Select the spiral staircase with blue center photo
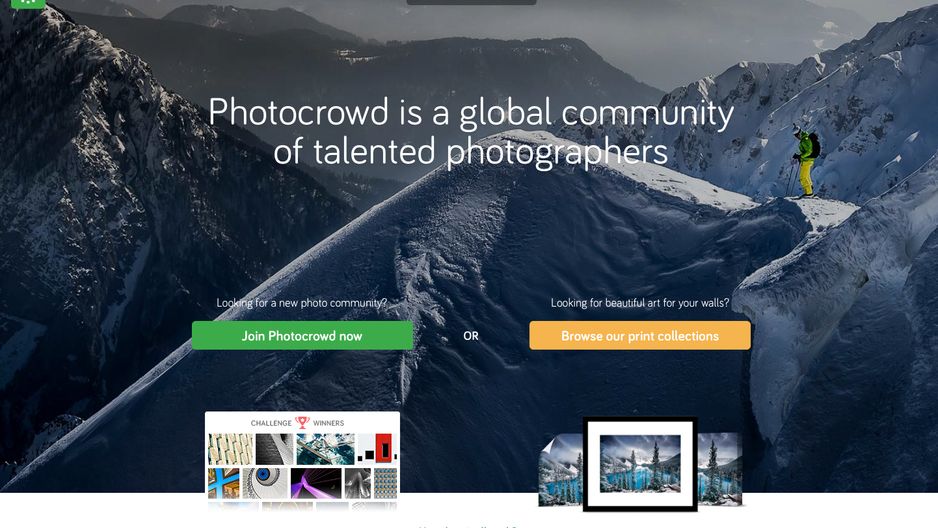Viewport: 938px width, 528px height. [265, 483]
